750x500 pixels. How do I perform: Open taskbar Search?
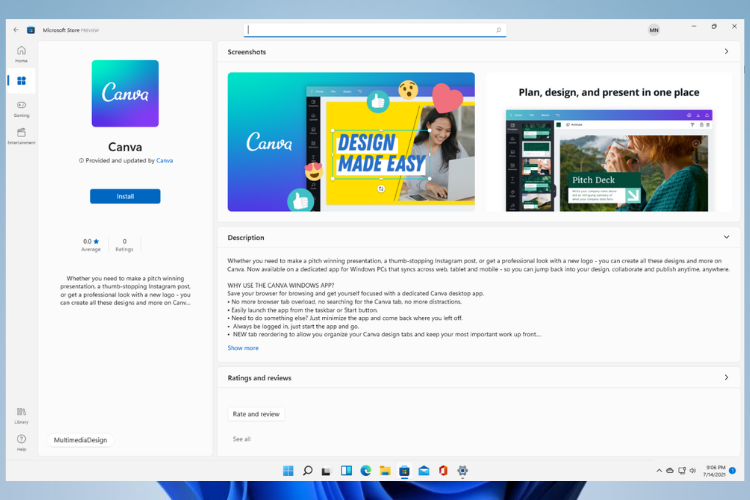308,471
